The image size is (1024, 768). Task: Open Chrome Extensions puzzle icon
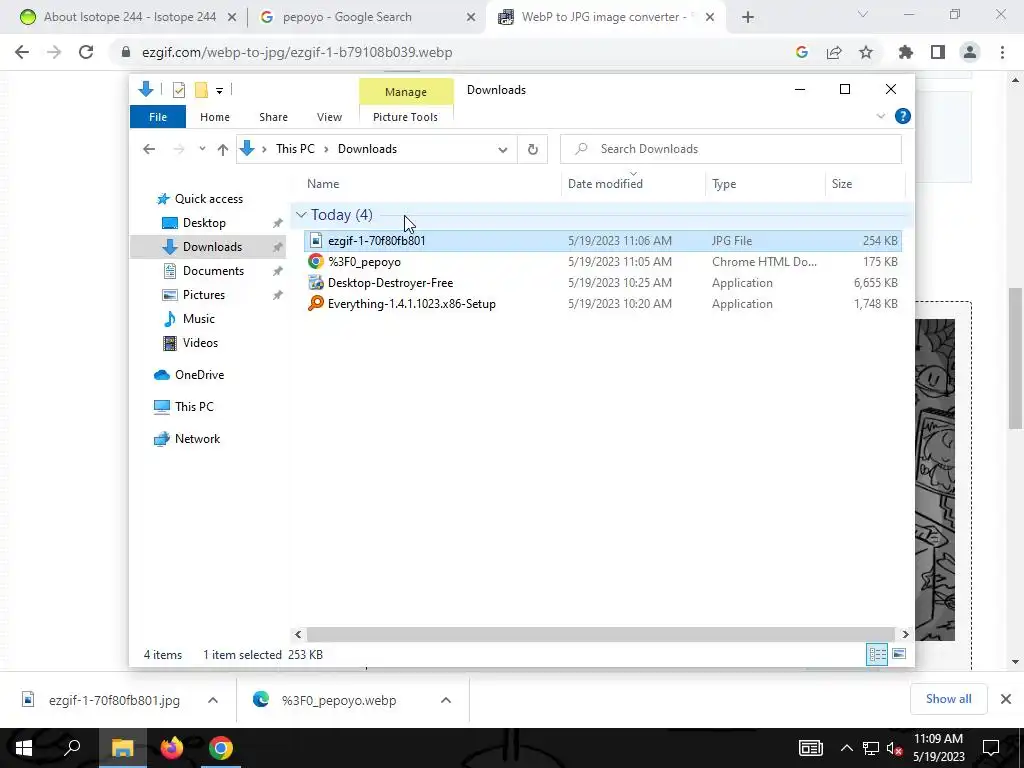905,52
